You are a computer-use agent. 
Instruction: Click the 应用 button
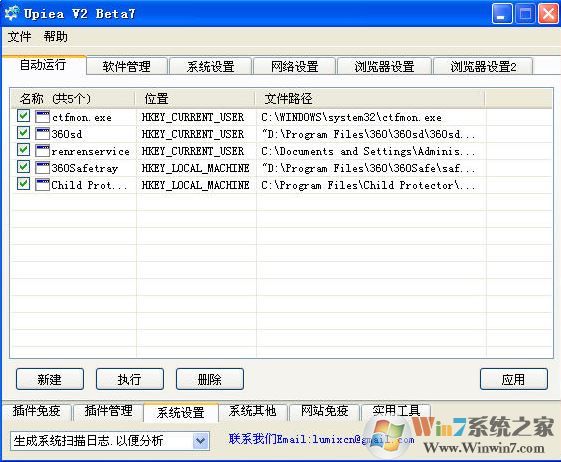[x=513, y=379]
